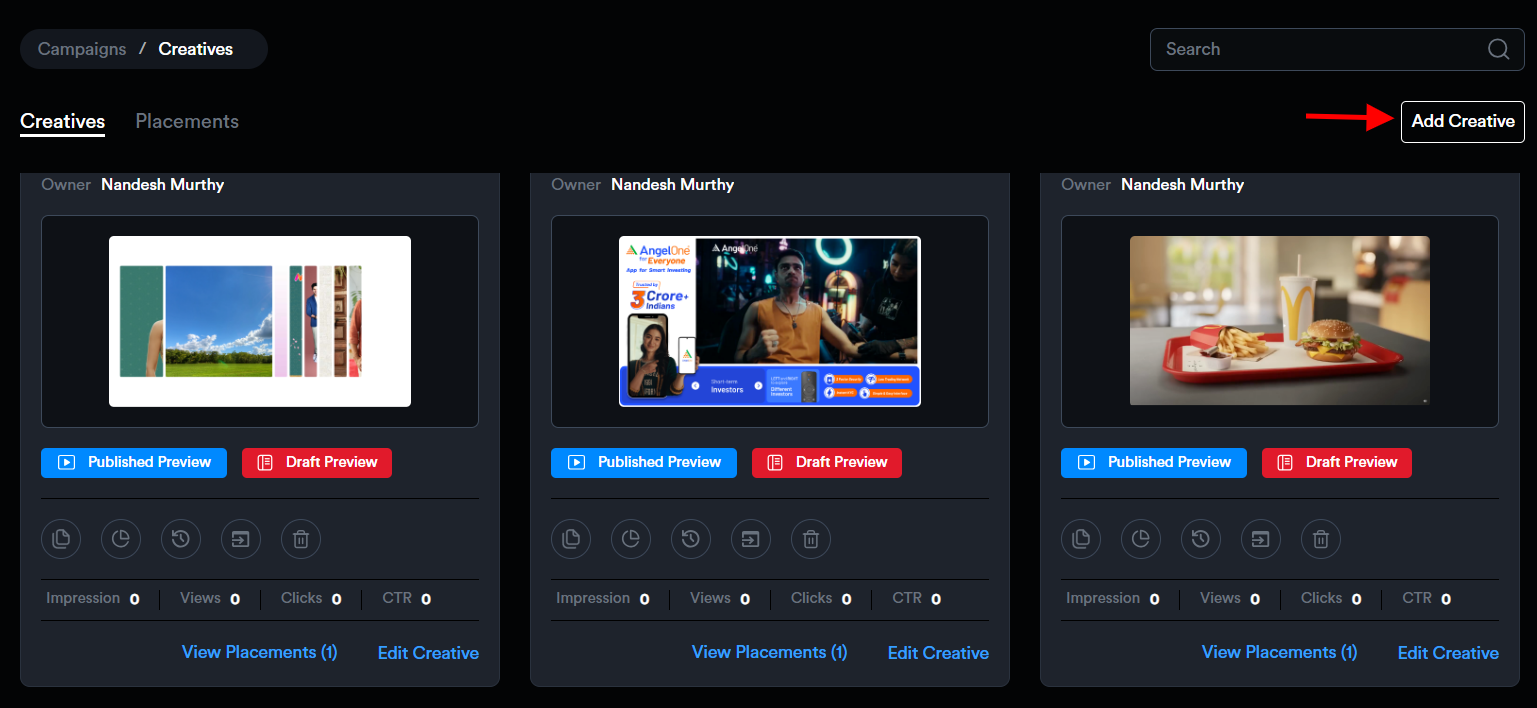Open analytics pie chart icon on AngelOne creative
The height and width of the screenshot is (708, 1537).
(631, 540)
